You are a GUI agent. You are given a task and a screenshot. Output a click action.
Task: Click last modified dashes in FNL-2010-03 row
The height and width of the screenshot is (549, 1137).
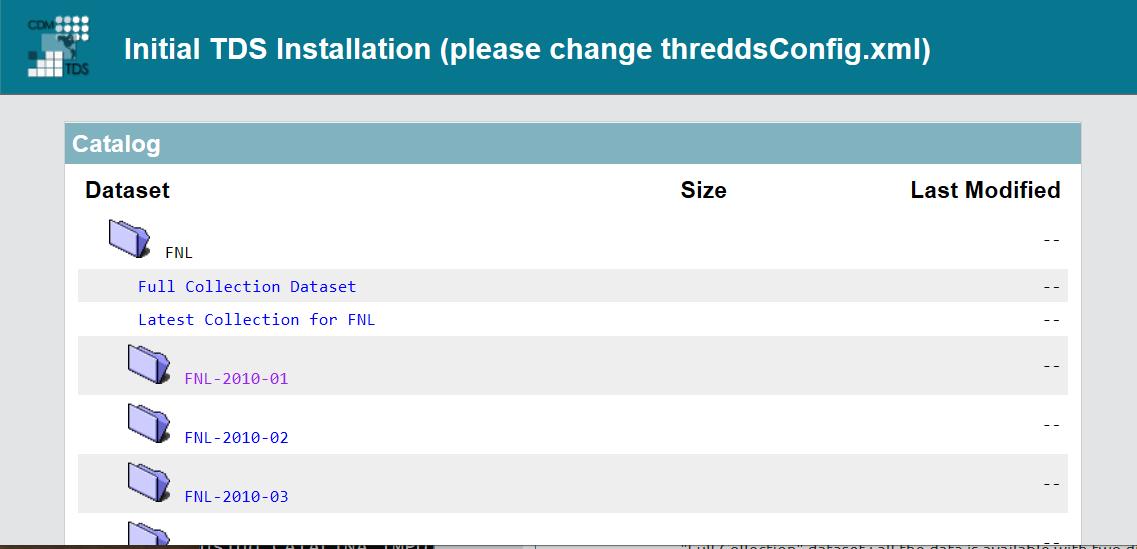(x=1050, y=483)
